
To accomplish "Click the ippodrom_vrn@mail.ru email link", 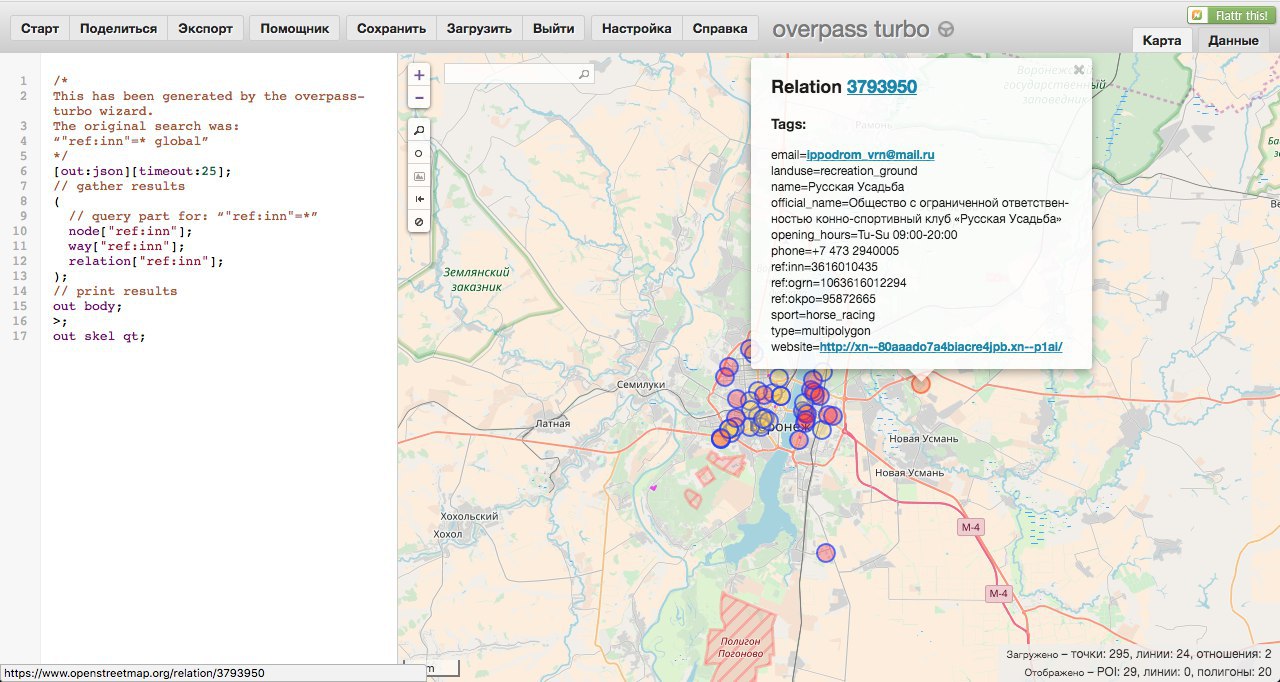I will [870, 155].
